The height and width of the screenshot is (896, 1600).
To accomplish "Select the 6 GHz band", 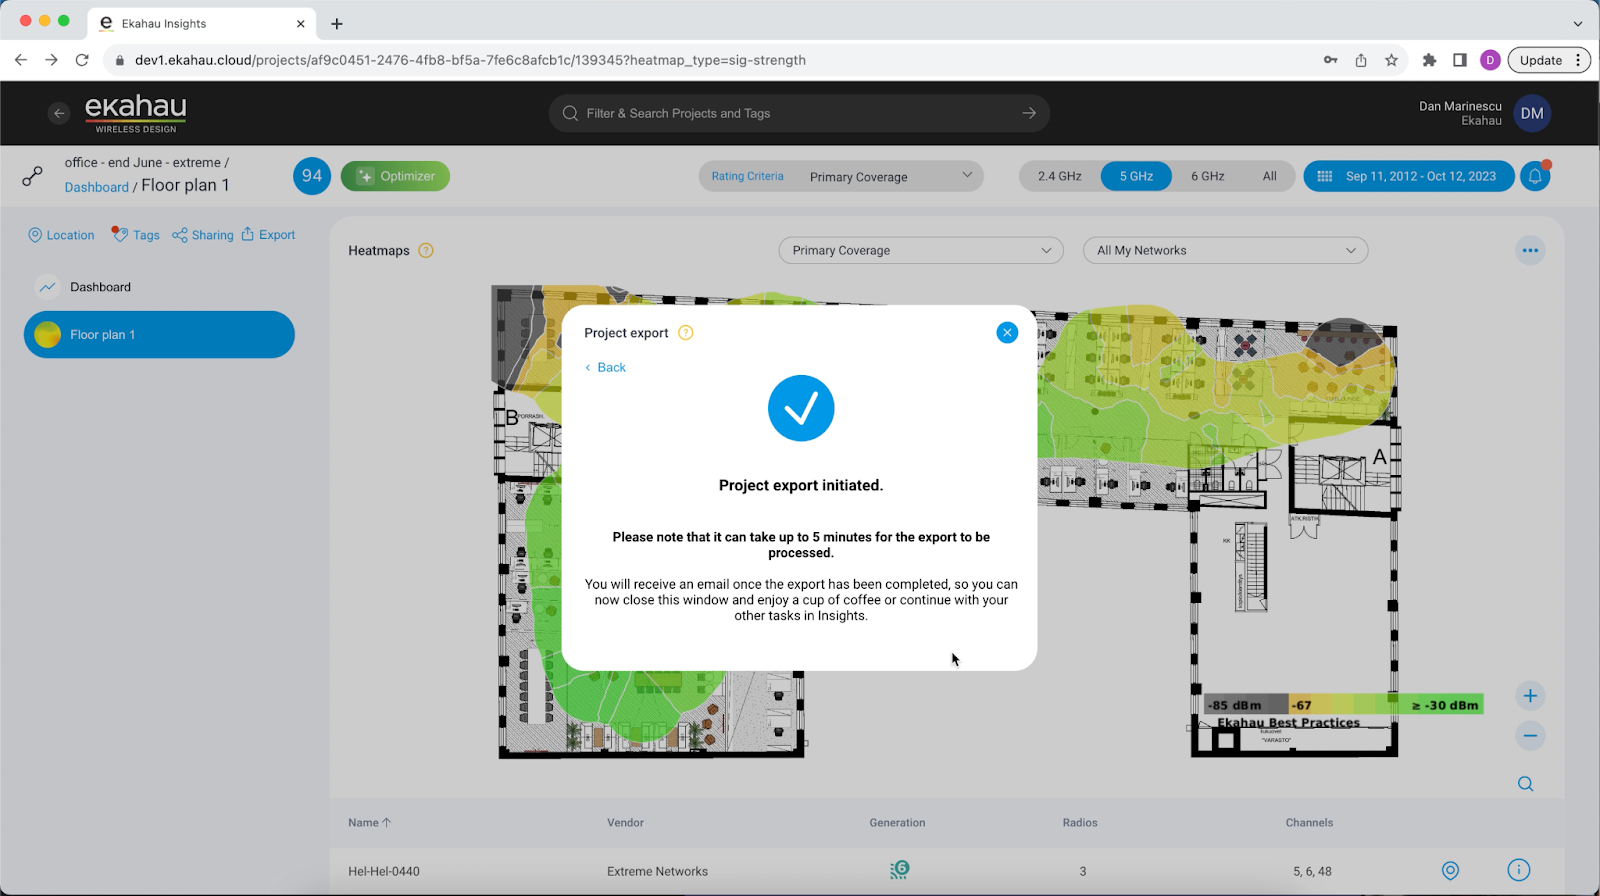I will tap(1207, 176).
